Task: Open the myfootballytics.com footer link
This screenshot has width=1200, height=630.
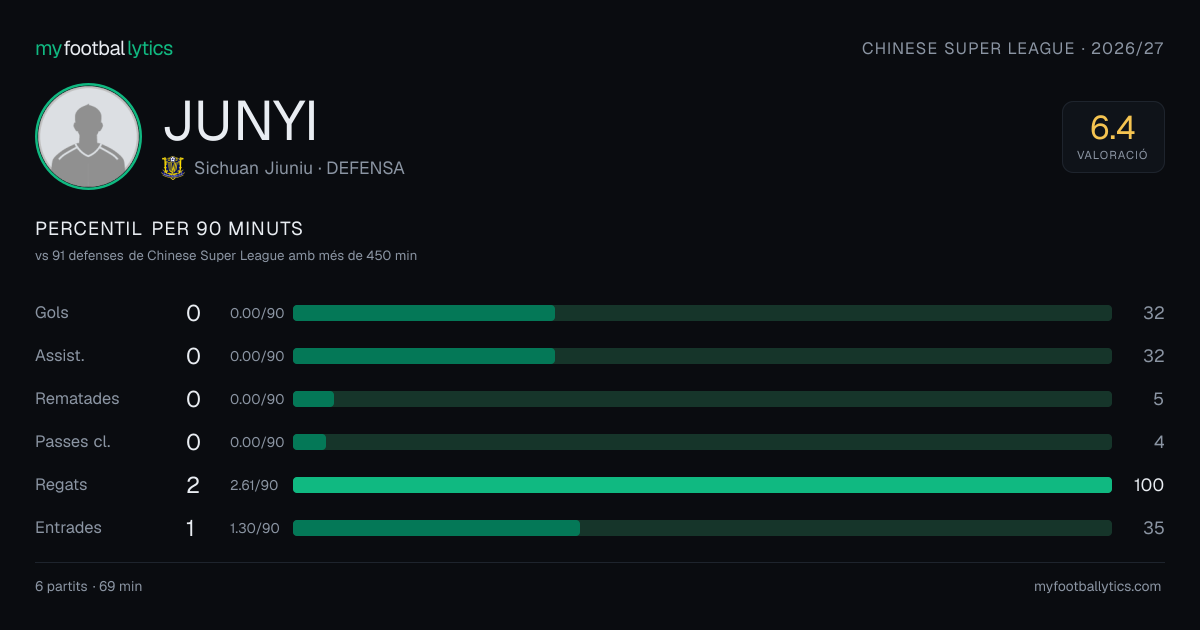Action: click(1097, 587)
